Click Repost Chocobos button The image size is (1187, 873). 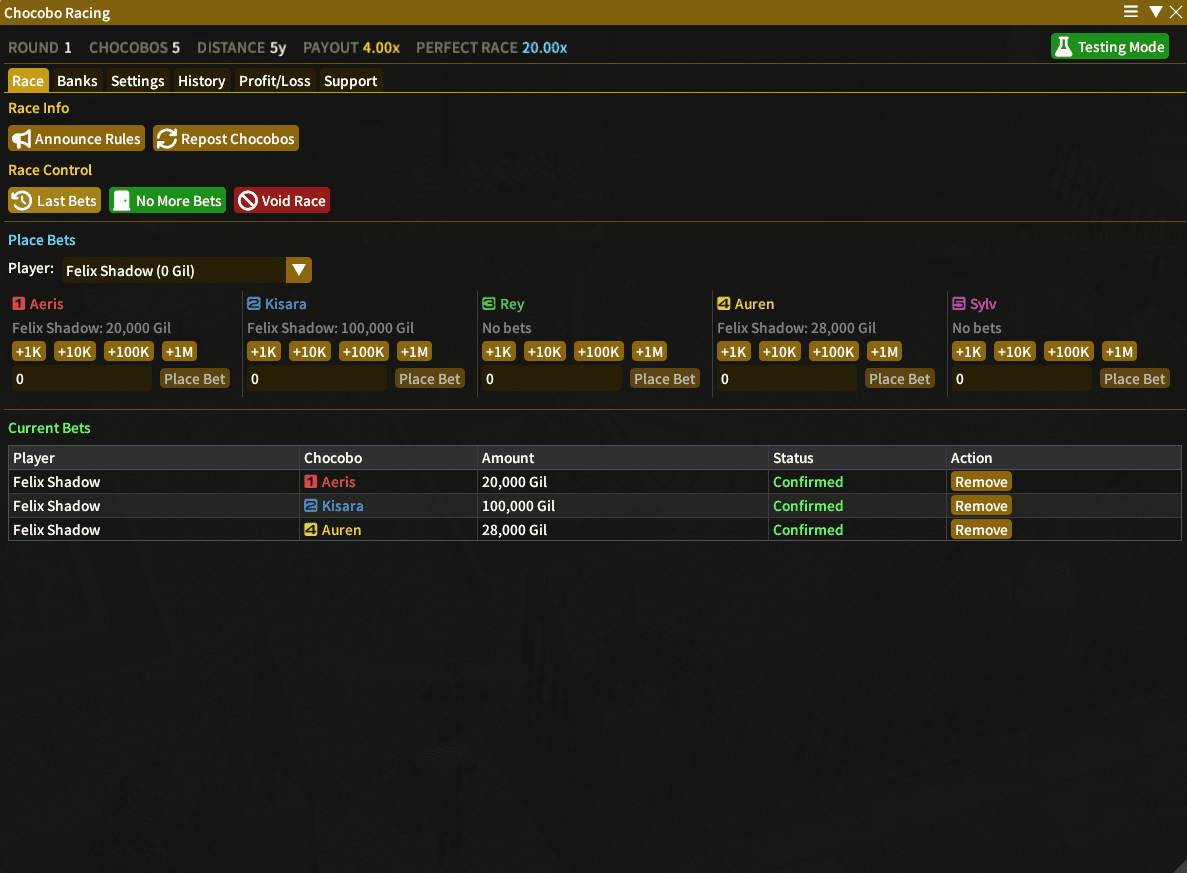pyautogui.click(x=226, y=139)
